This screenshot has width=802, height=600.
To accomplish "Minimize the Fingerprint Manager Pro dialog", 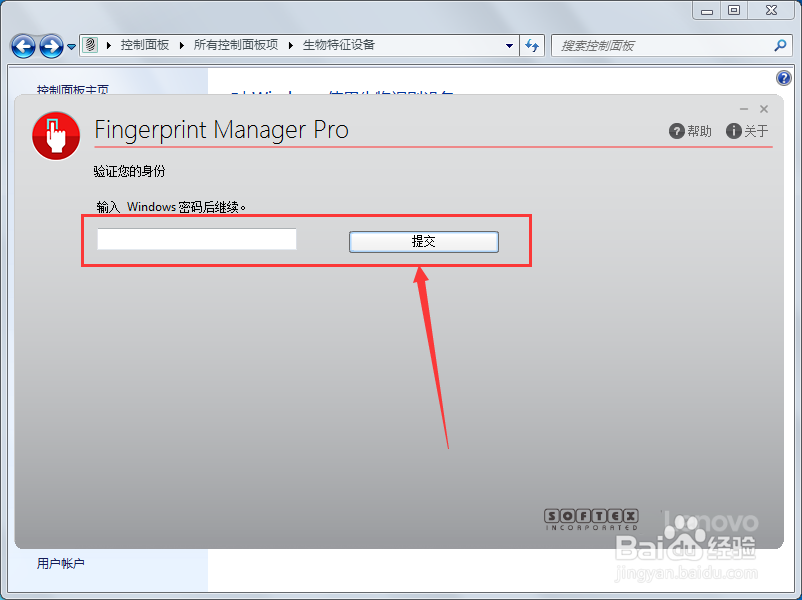I will 744,109.
